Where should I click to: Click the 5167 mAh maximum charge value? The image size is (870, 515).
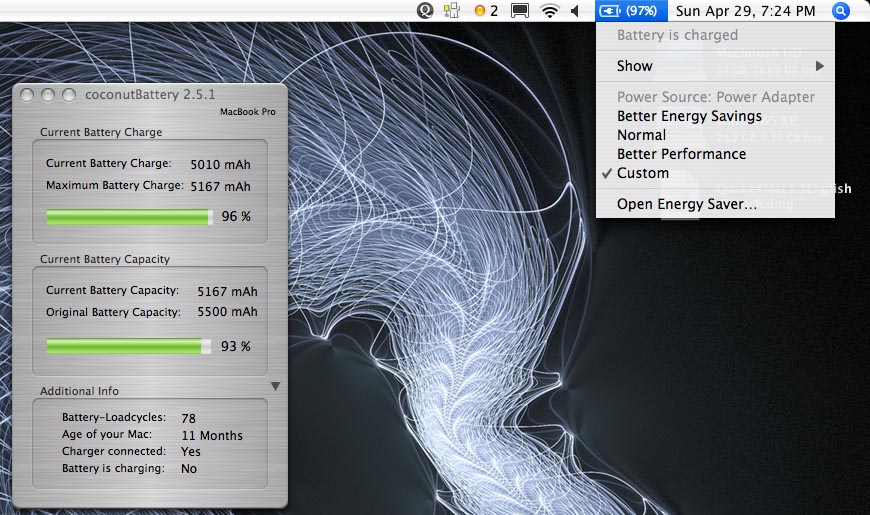click(x=220, y=186)
